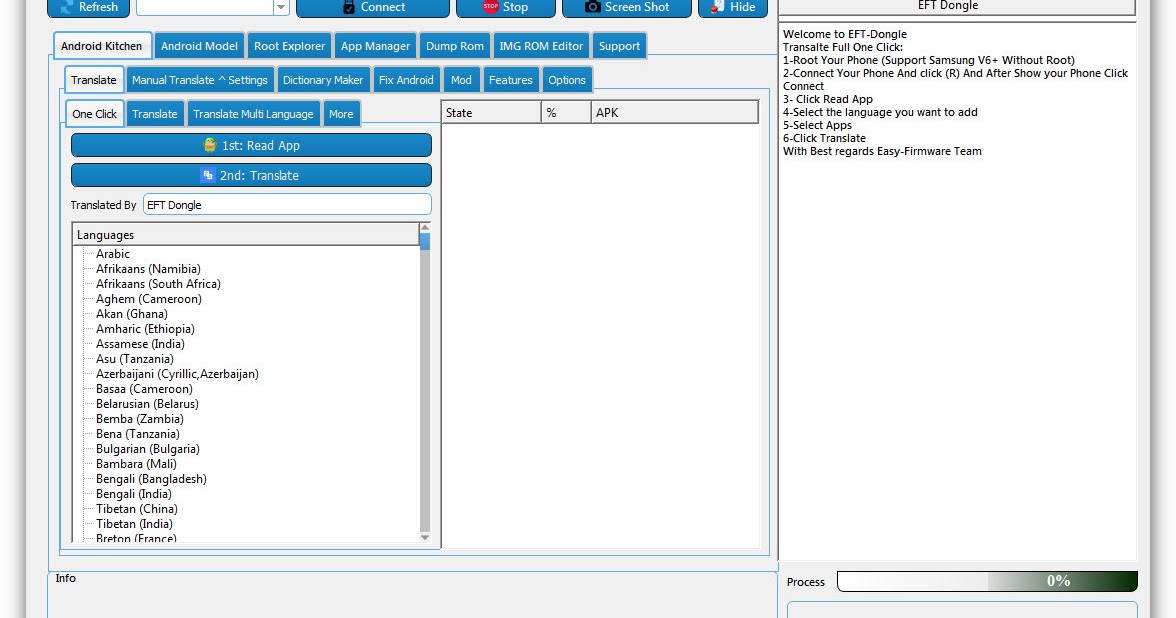
Task: Open the Dump Rom tab
Action: pyautogui.click(x=454, y=46)
